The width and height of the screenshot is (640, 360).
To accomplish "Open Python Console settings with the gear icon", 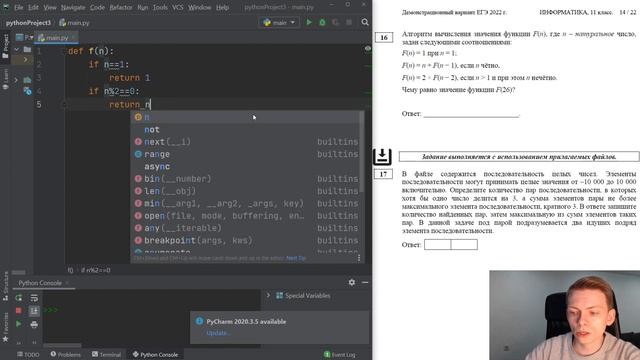I will pyautogui.click(x=352, y=282).
